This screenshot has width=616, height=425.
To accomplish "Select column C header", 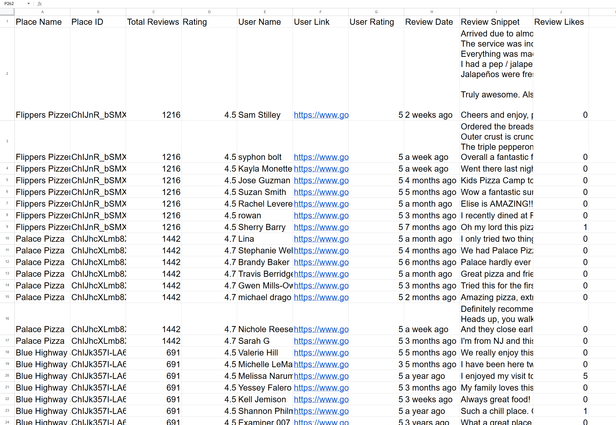I will tap(153, 12).
